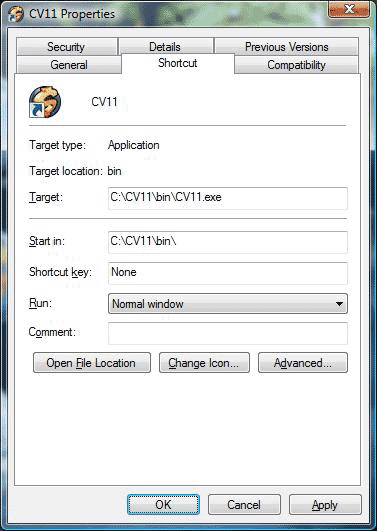The width and height of the screenshot is (377, 531).
Task: Click into the Target path field
Action: click(228, 198)
